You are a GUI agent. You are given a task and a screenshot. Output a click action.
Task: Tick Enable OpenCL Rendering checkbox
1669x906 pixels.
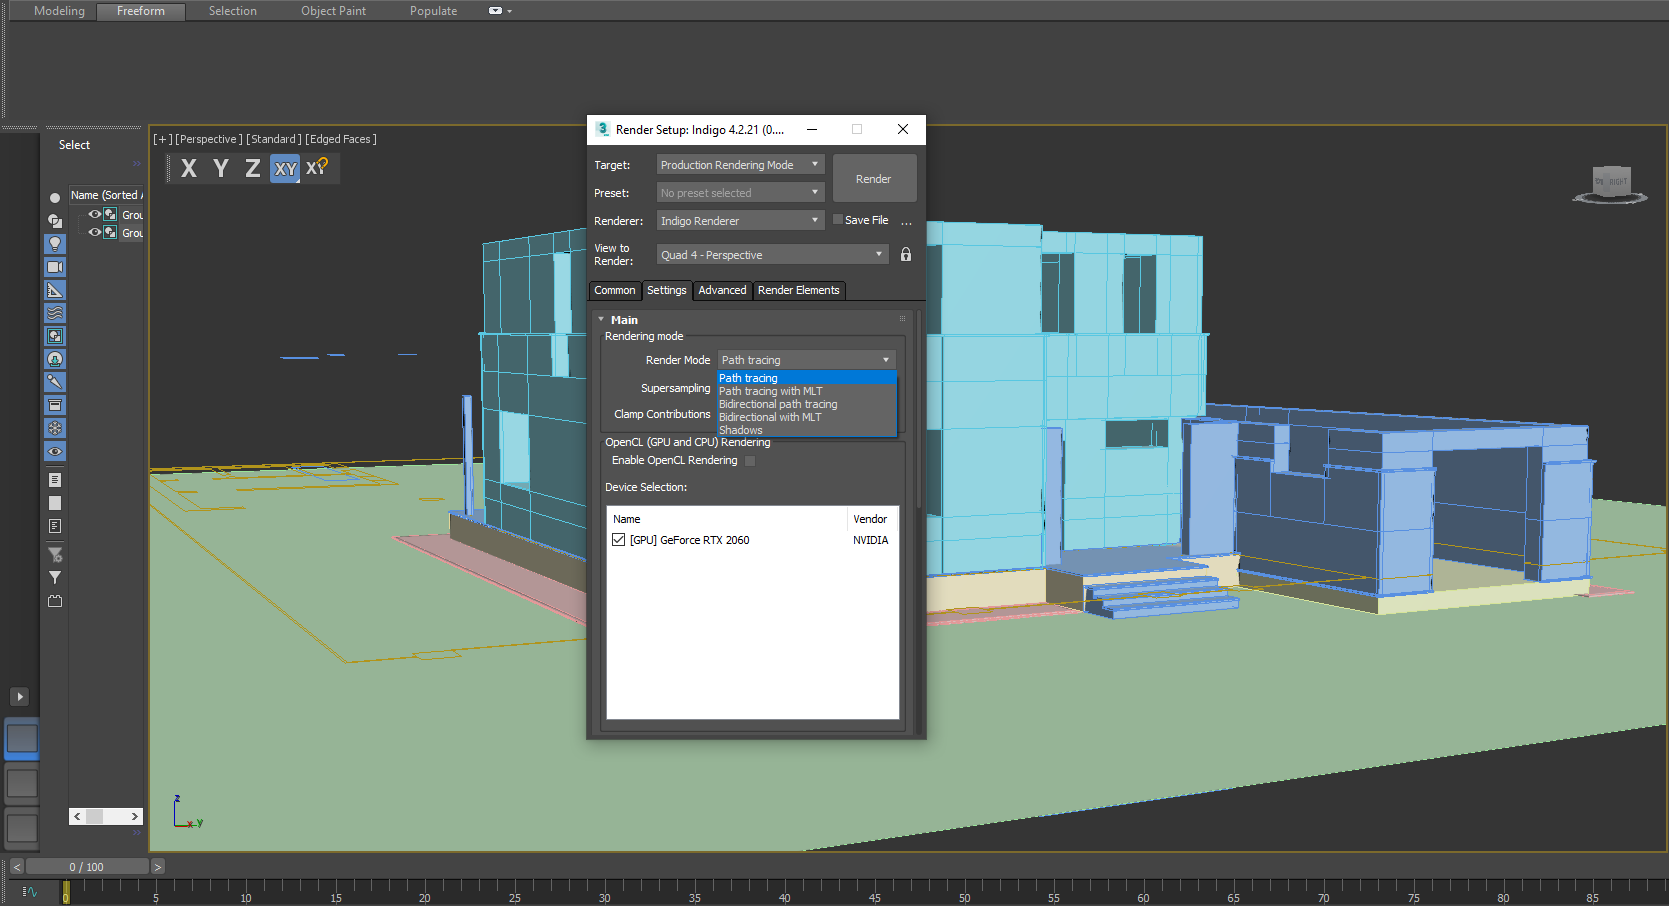[750, 461]
